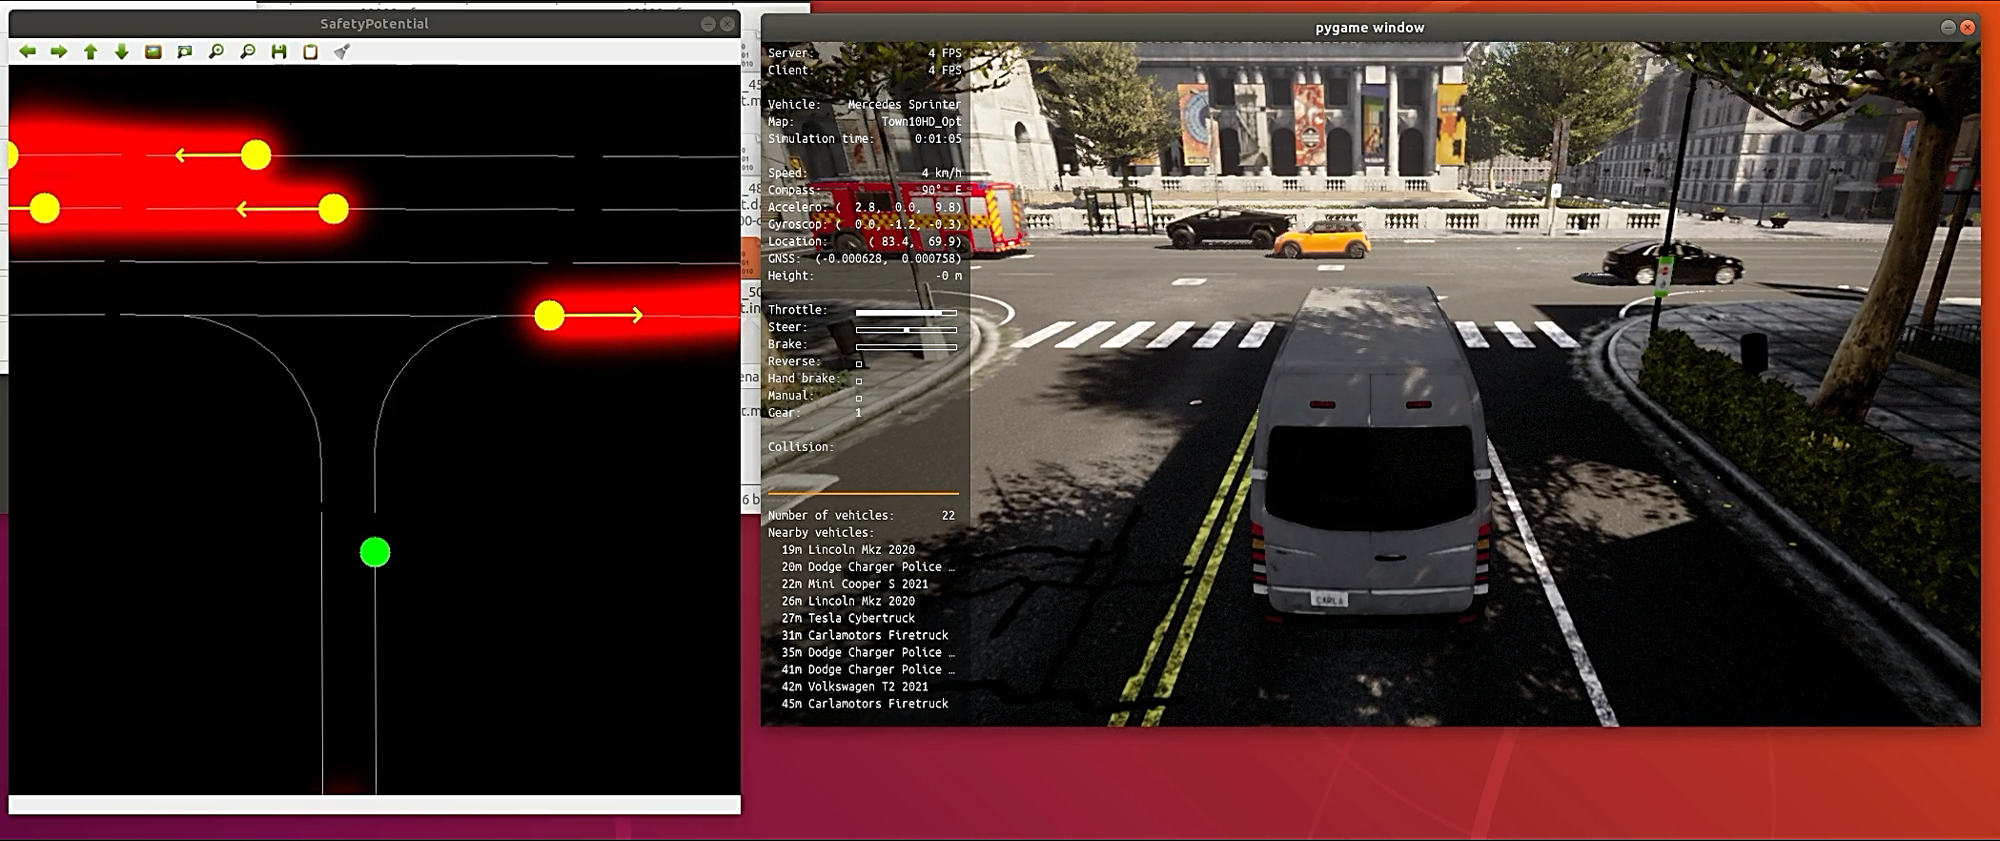
Task: Copy image using the clipboard icon
Action: (x=311, y=52)
